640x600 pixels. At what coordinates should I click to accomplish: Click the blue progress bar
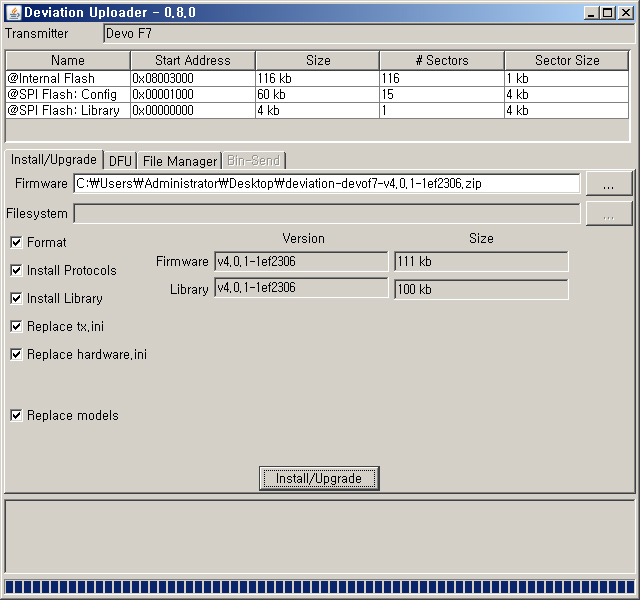pyautogui.click(x=320, y=587)
